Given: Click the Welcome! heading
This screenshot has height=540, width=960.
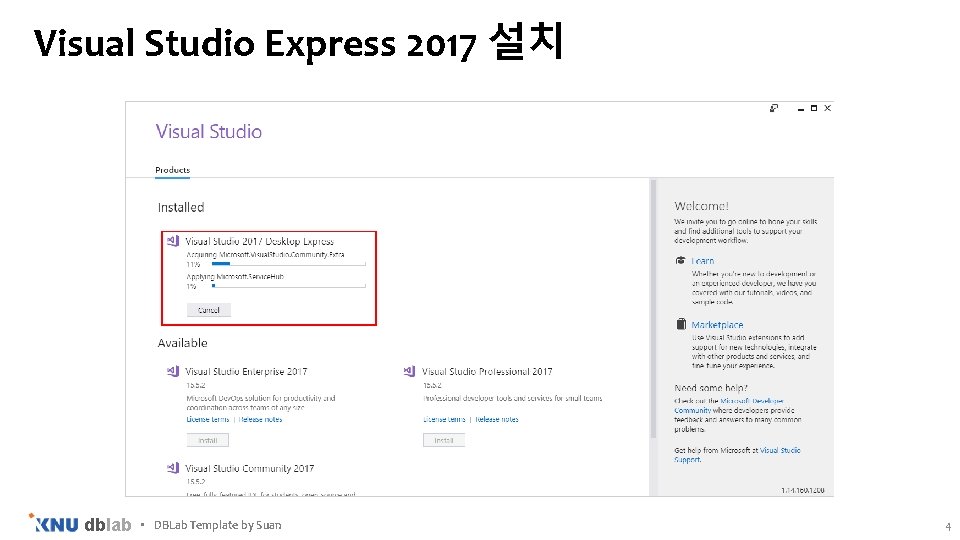Looking at the screenshot, I should (702, 206).
